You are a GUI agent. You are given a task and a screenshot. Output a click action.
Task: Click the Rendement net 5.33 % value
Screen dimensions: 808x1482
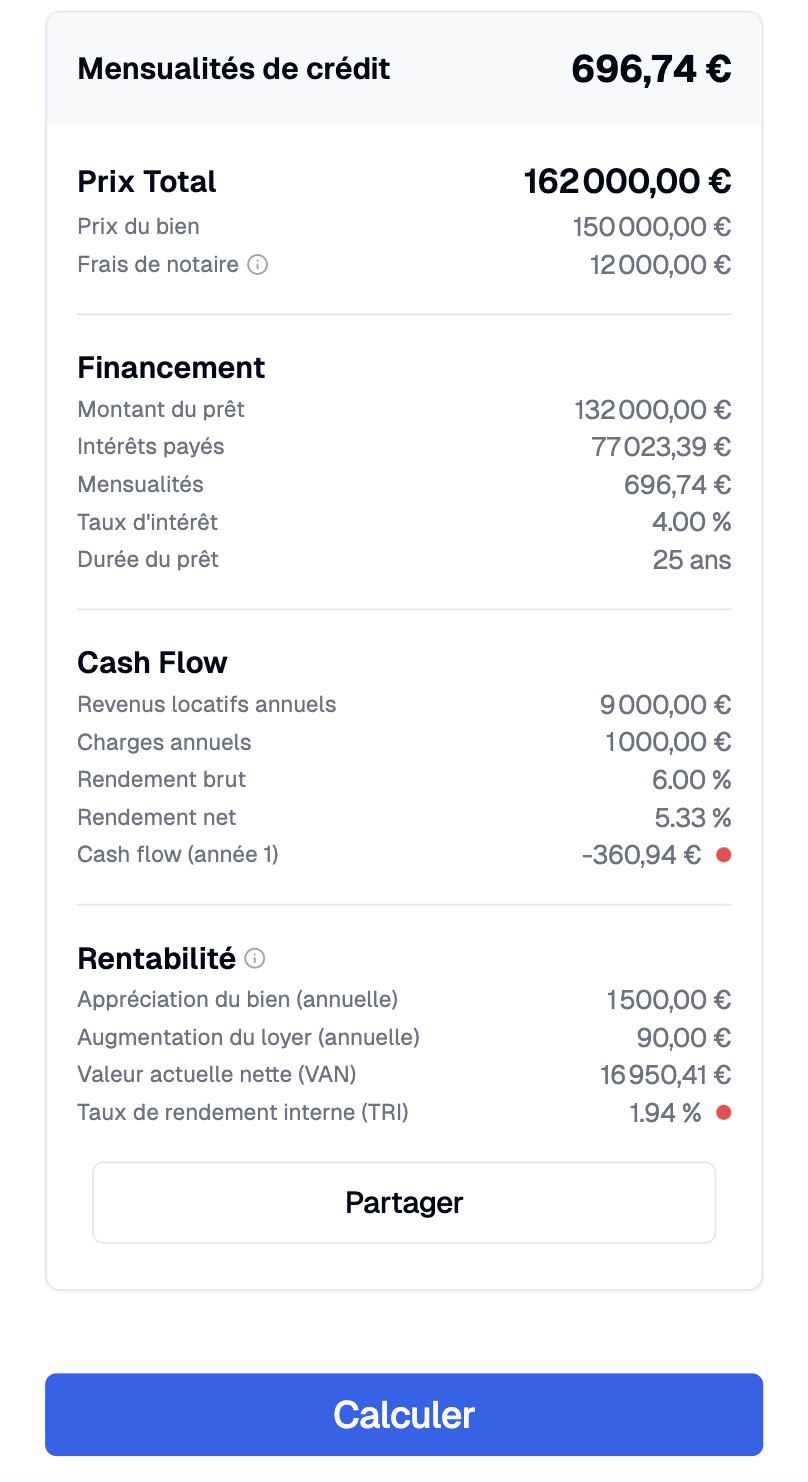click(x=693, y=818)
